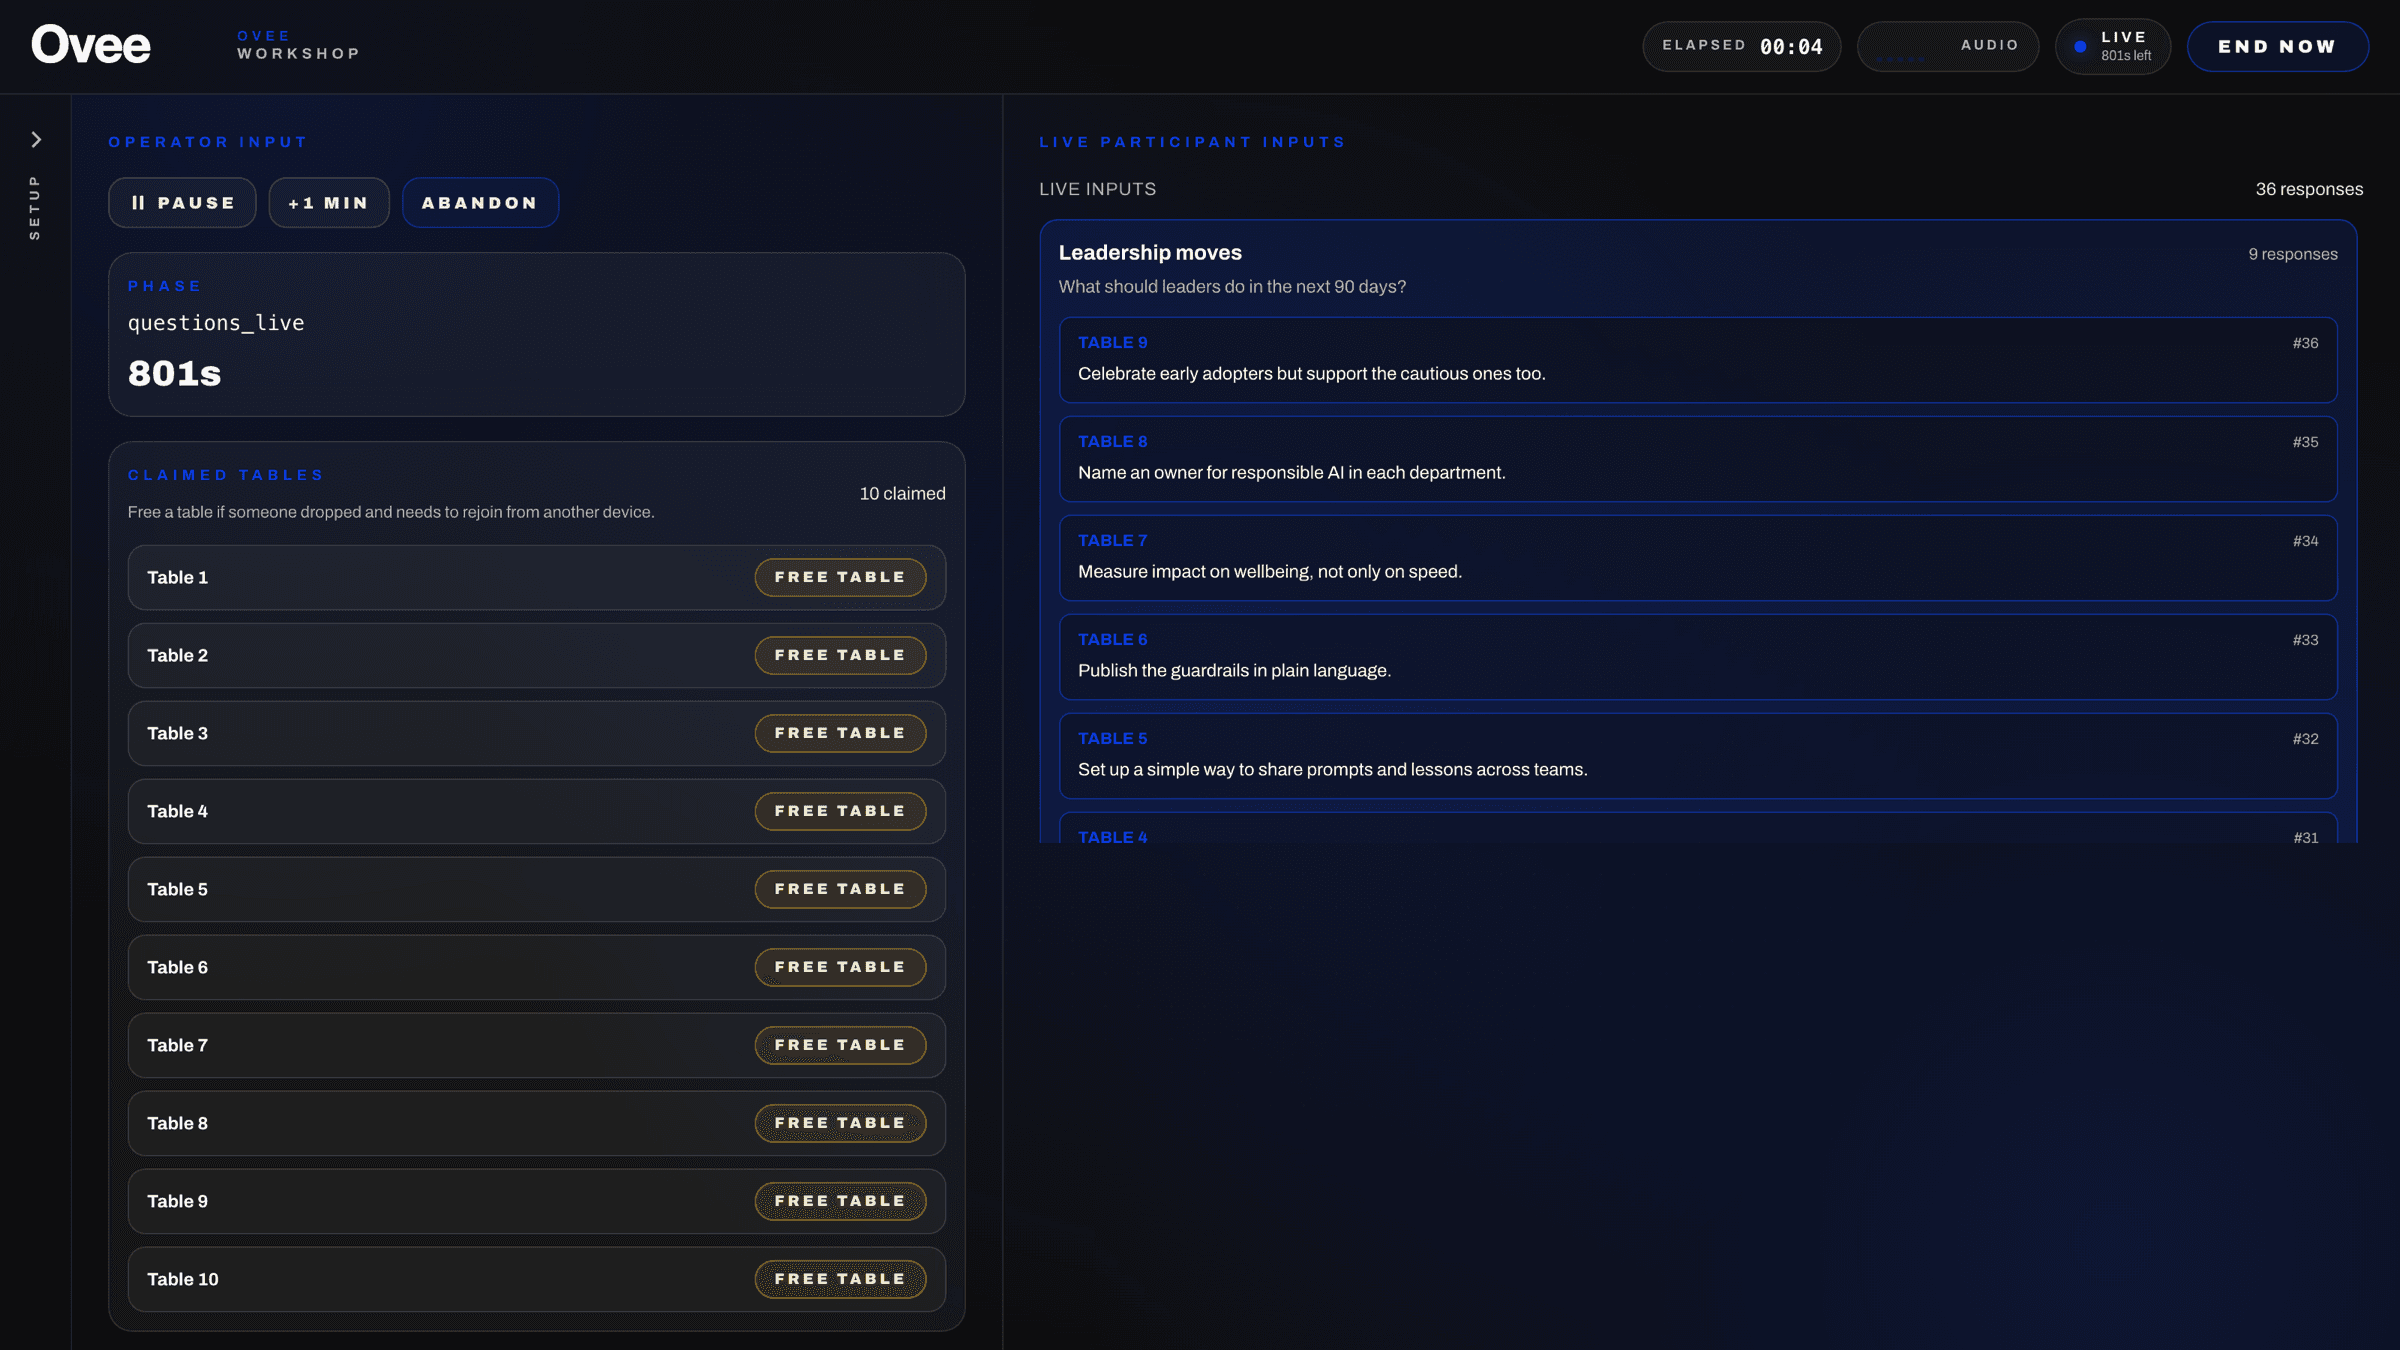The image size is (2400, 1350).
Task: Click the Leadership moves heading
Action: 1150,253
